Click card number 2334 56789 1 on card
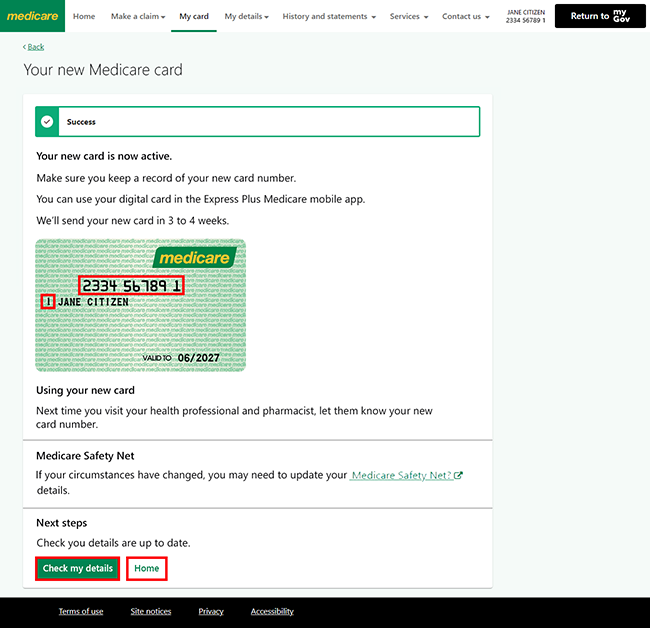The width and height of the screenshot is (650, 628). click(131, 286)
